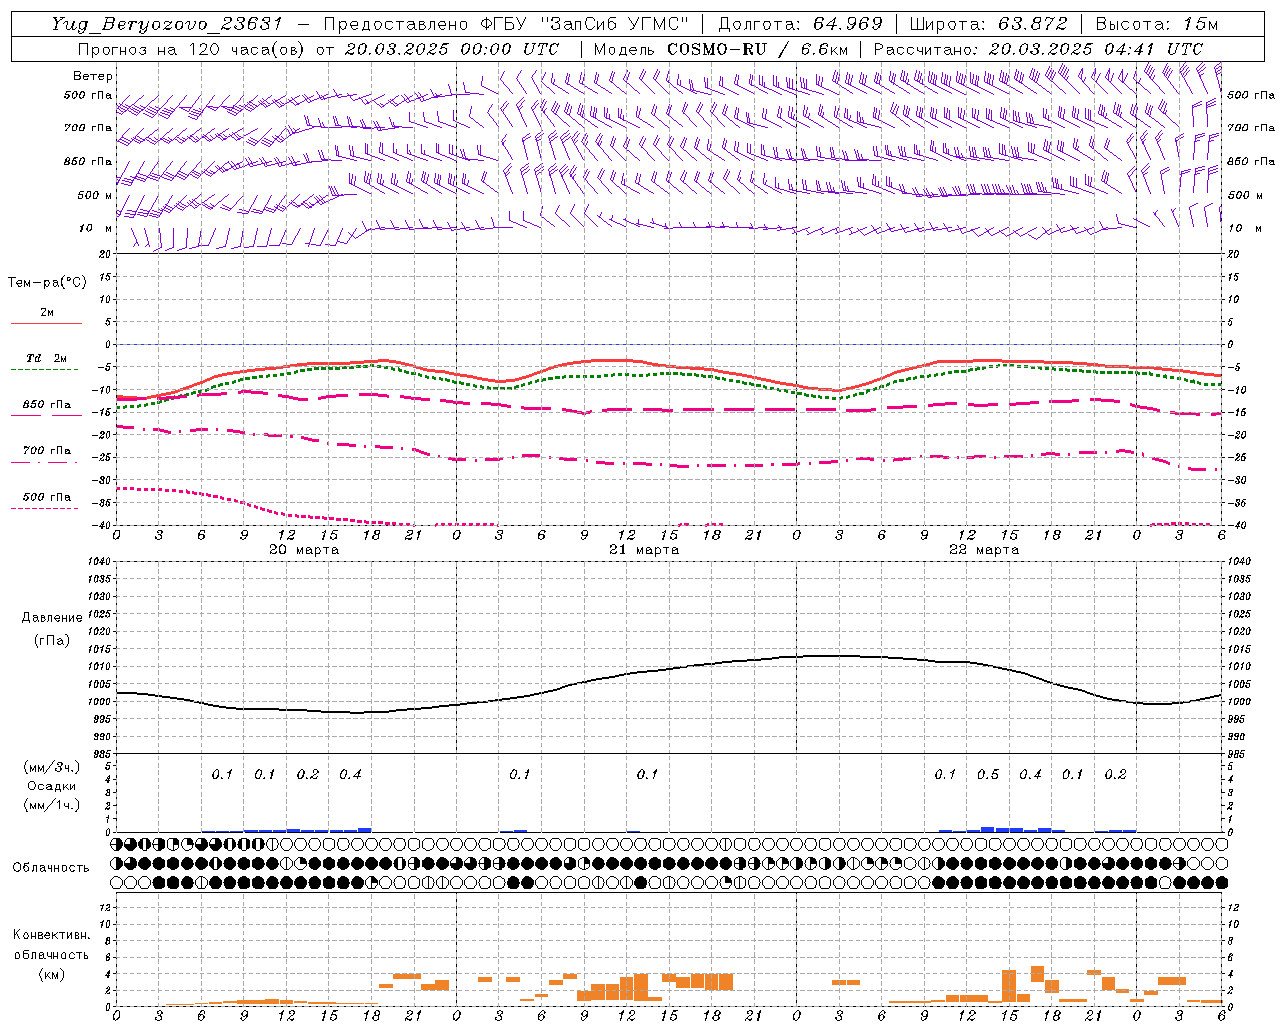The image size is (1280, 1024).
Task: Click the 22 марта date label
Action: point(984,550)
